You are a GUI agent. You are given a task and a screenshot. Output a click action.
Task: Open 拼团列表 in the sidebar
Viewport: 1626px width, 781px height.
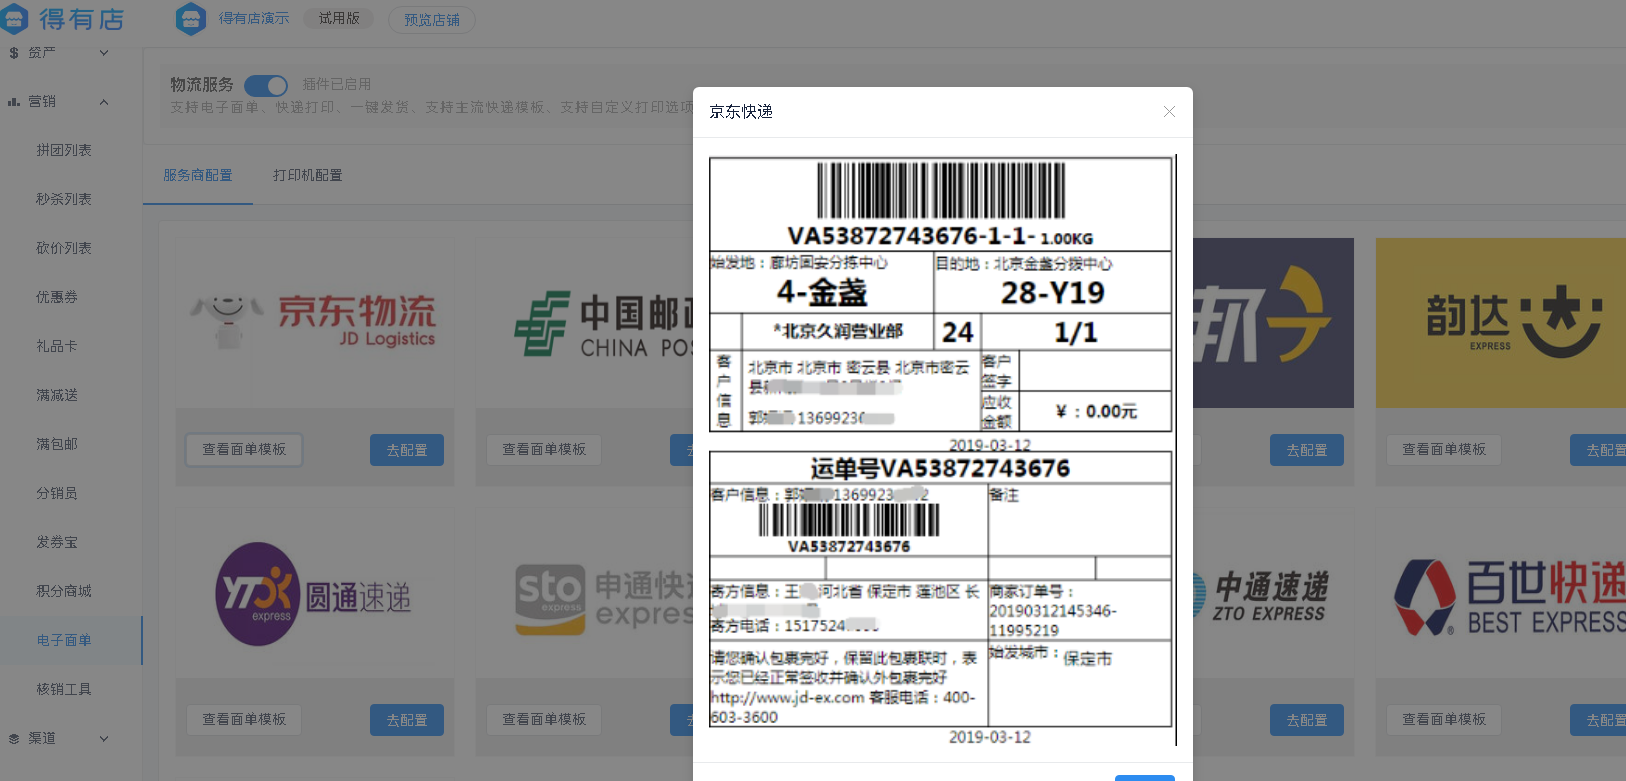(64, 150)
